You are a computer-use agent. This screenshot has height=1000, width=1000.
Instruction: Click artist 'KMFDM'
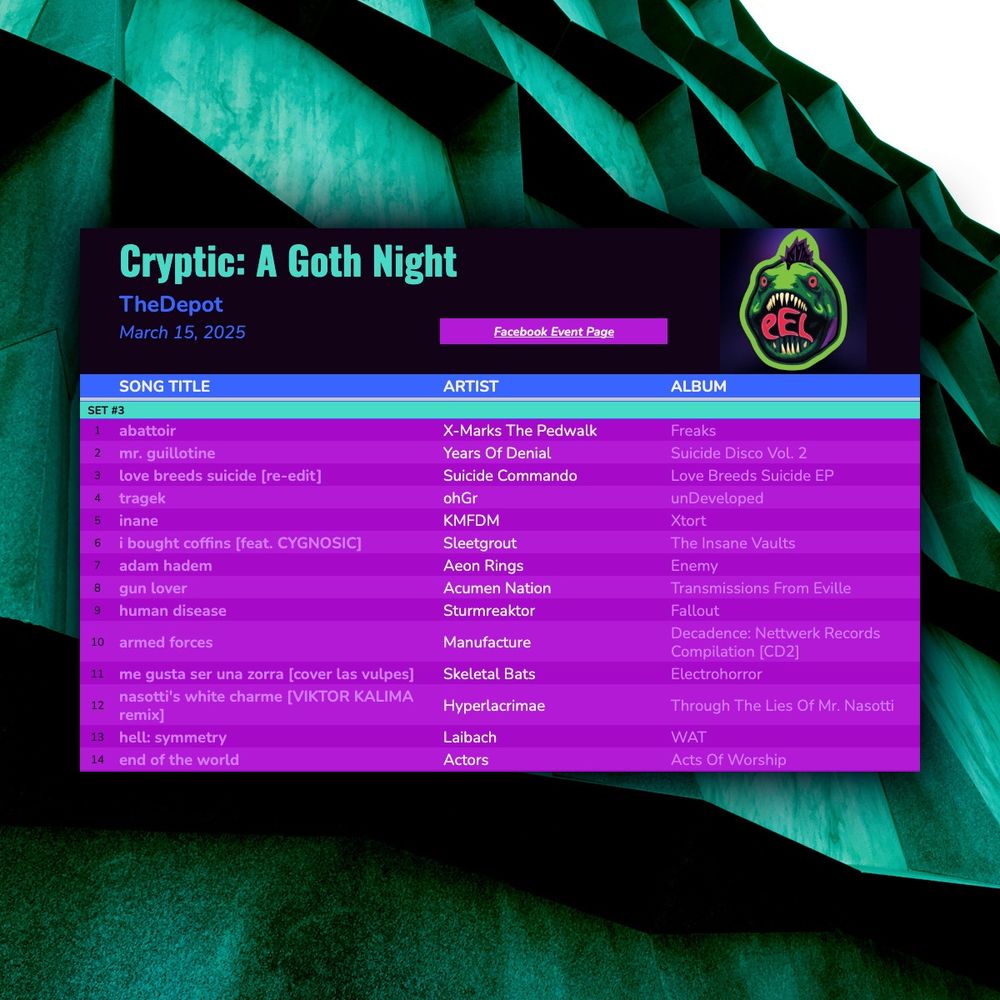pyautogui.click(x=471, y=521)
